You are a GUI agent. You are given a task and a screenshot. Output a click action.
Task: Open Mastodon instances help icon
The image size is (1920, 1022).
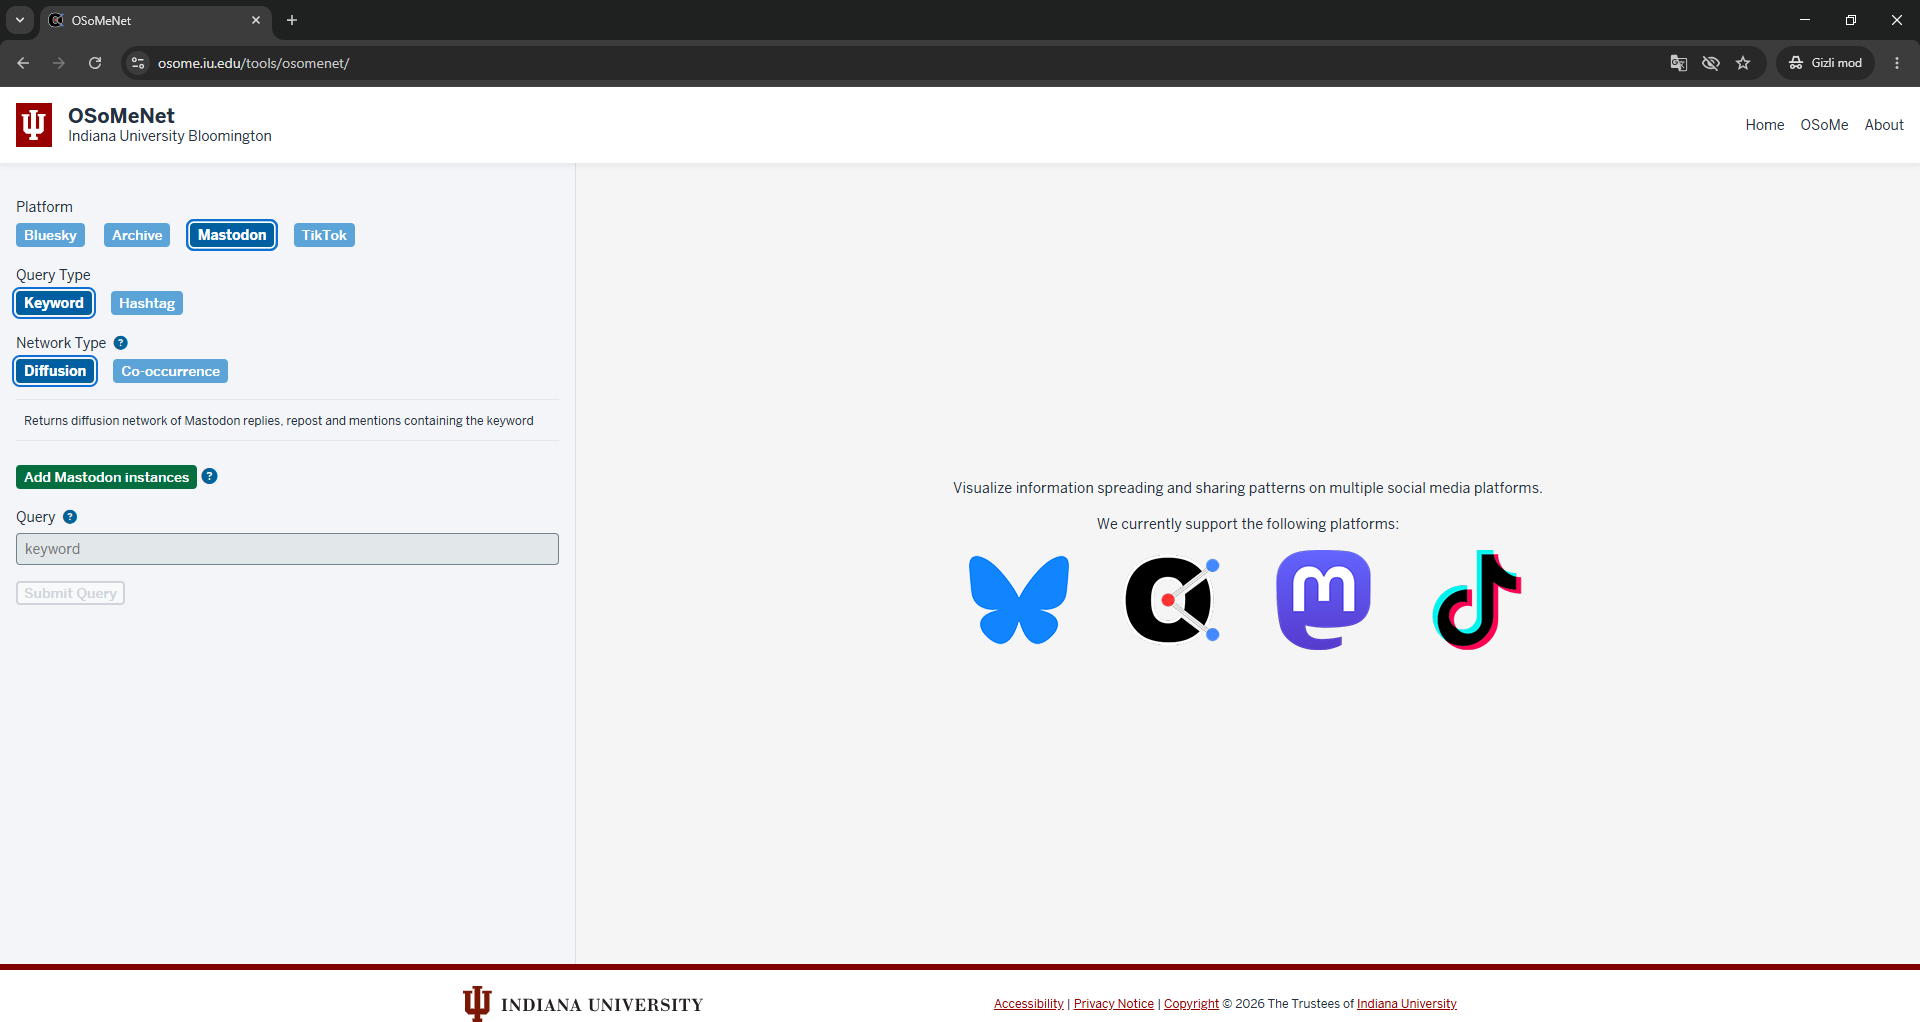[210, 477]
